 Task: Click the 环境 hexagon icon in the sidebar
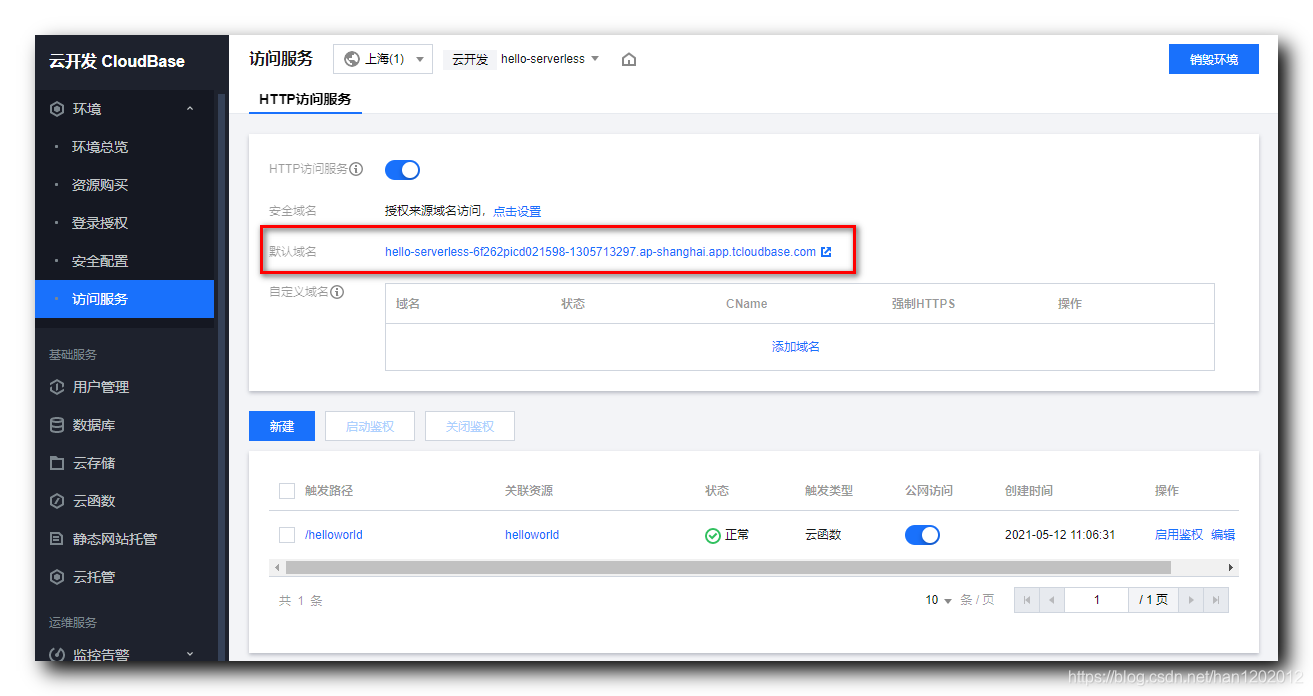coord(57,109)
